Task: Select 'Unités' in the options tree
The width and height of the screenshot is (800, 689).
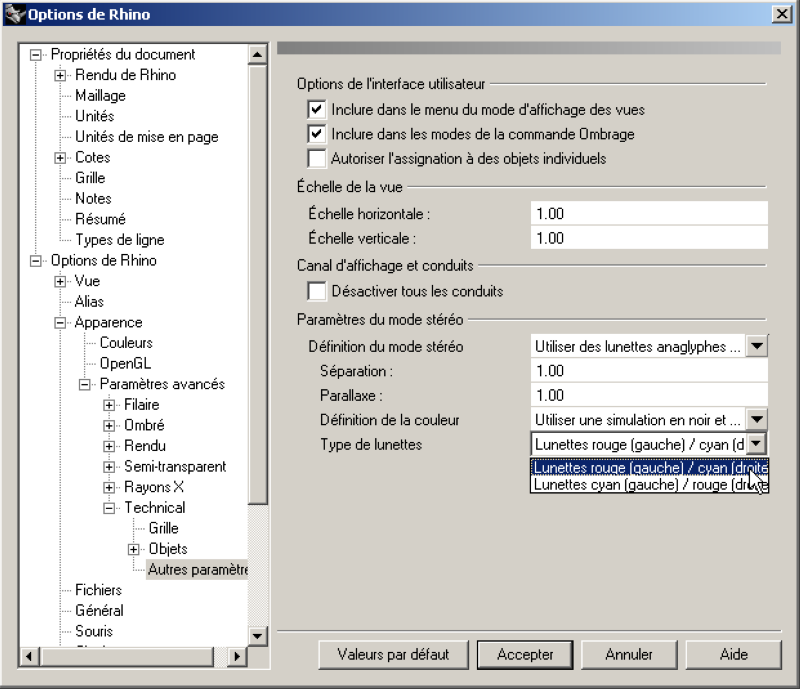Action: [x=94, y=116]
